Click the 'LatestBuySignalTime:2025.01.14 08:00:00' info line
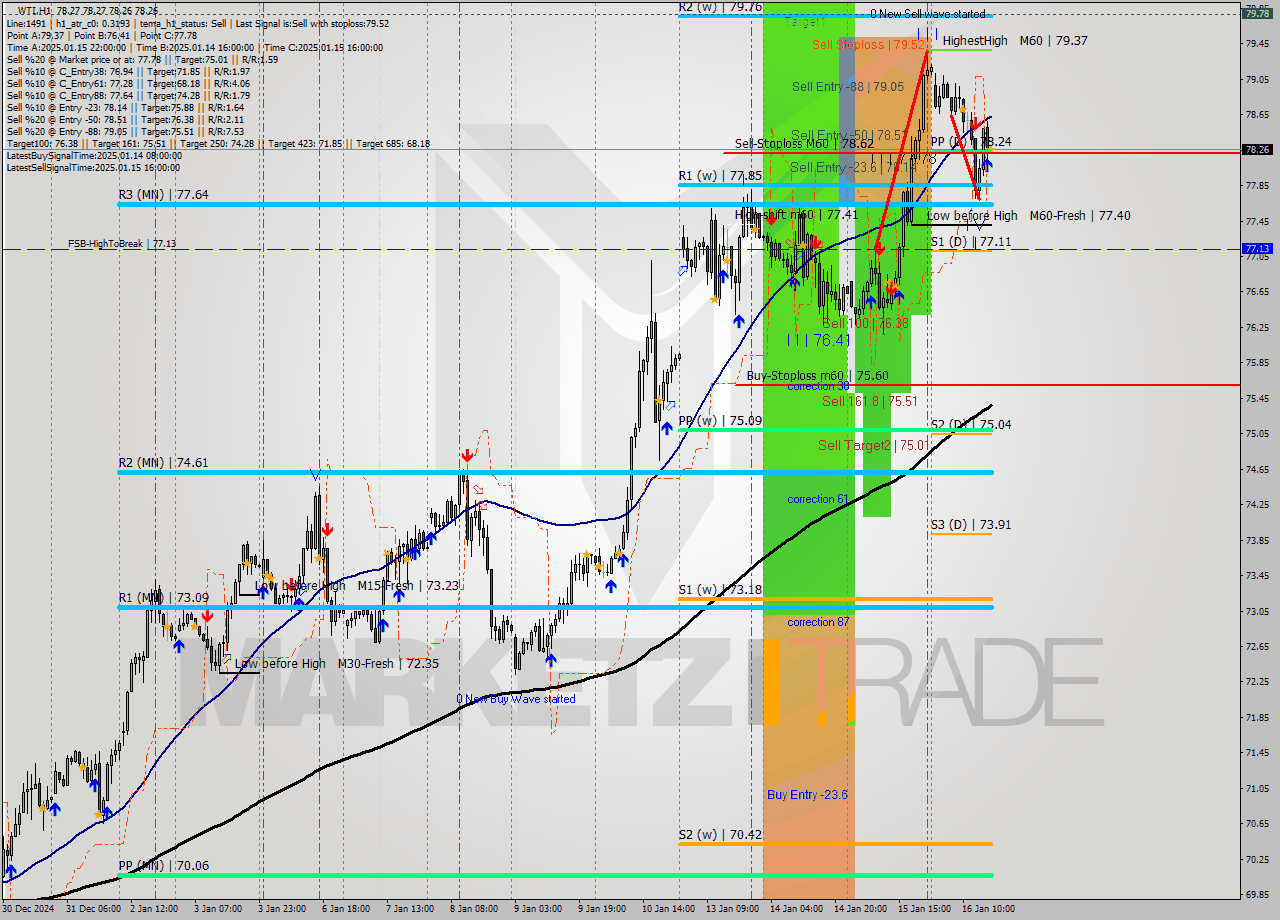The height and width of the screenshot is (920, 1280). (94, 156)
